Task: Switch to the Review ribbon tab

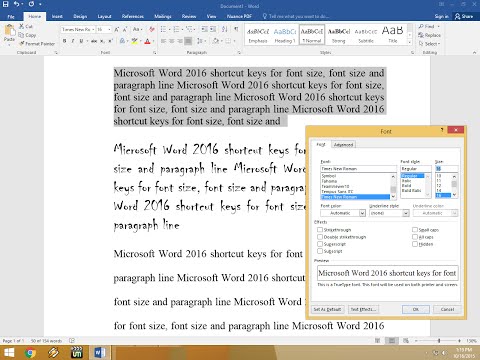Action: click(189, 16)
